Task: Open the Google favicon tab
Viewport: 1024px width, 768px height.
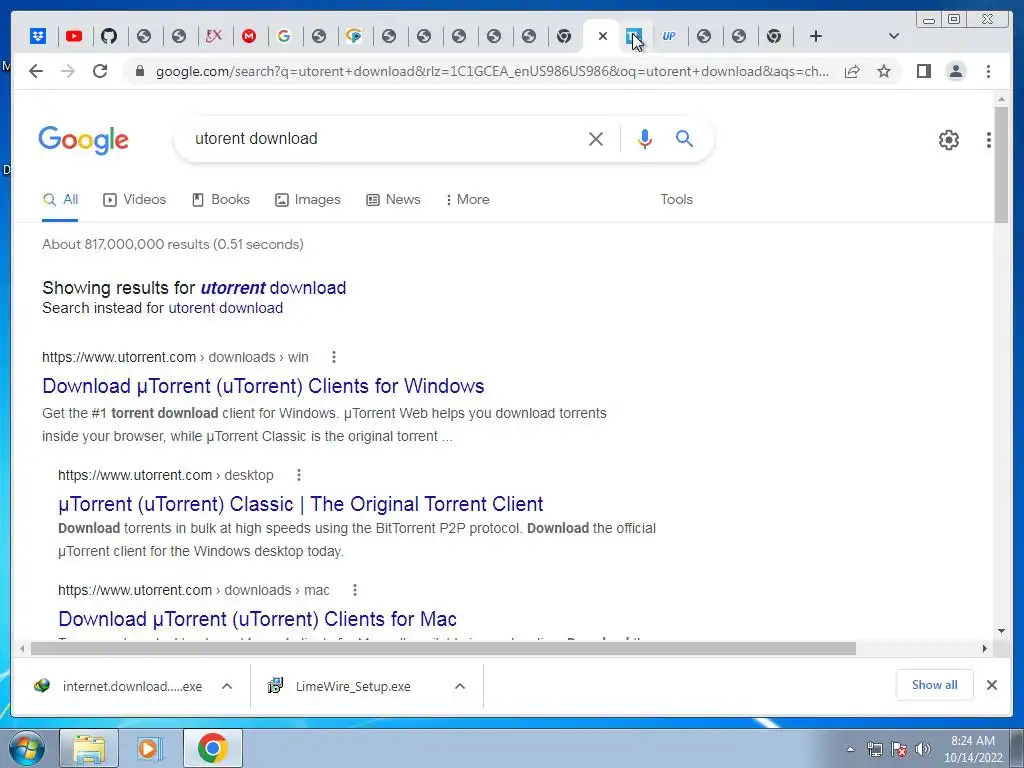Action: 284,37
